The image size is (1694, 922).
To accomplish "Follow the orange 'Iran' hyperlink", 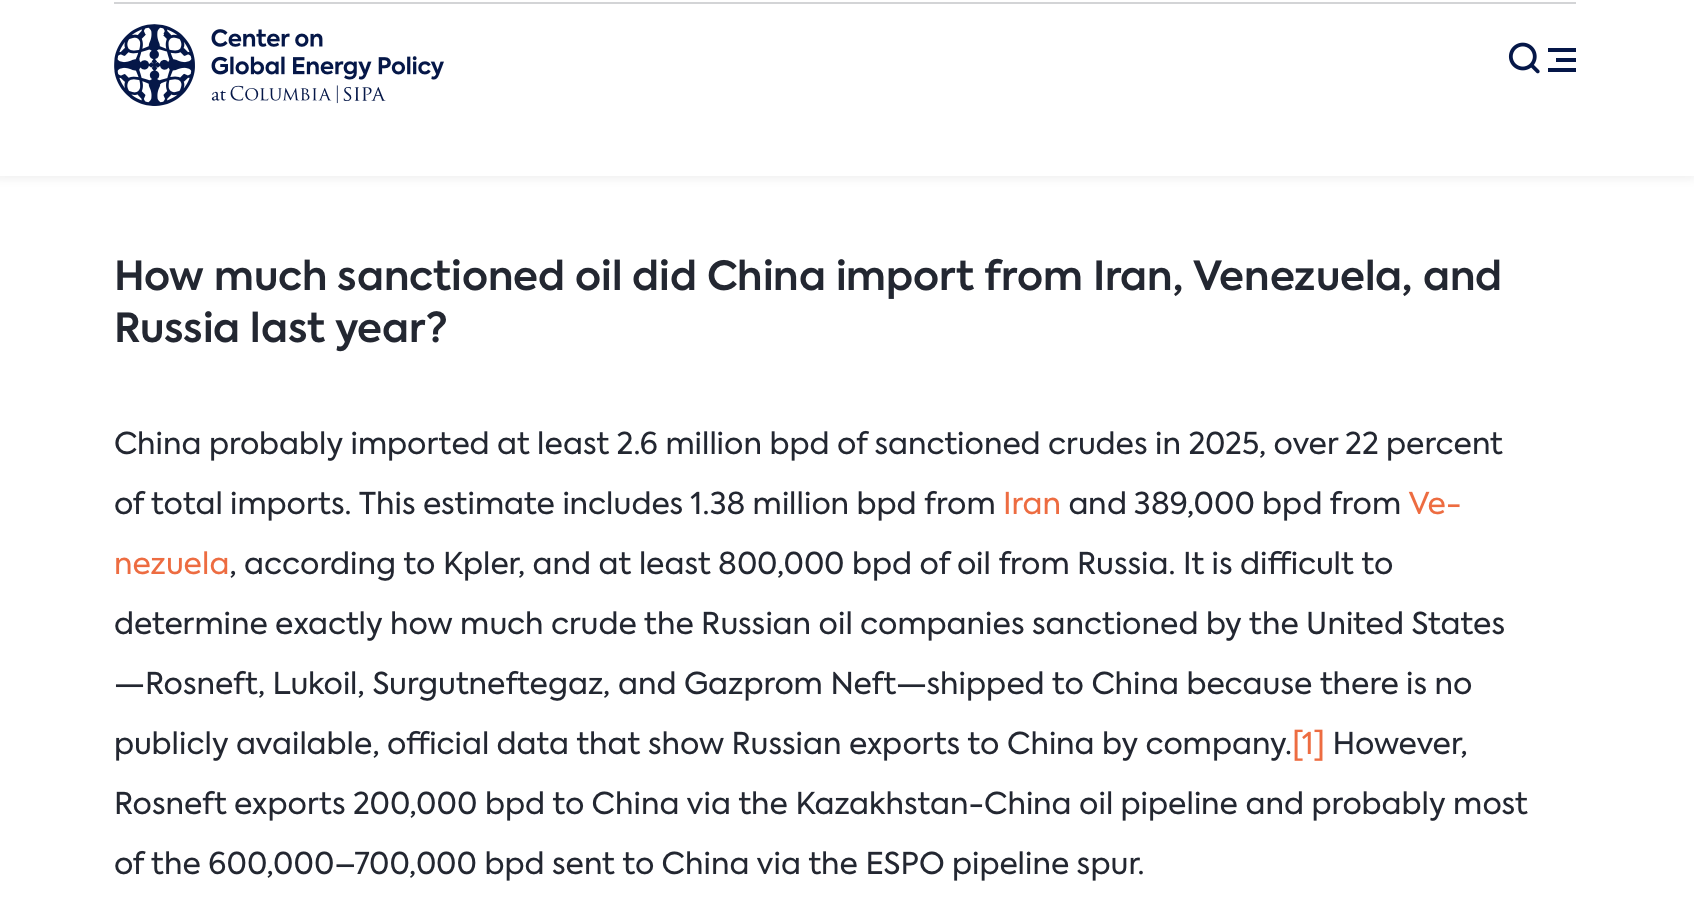I will pos(1031,503).
